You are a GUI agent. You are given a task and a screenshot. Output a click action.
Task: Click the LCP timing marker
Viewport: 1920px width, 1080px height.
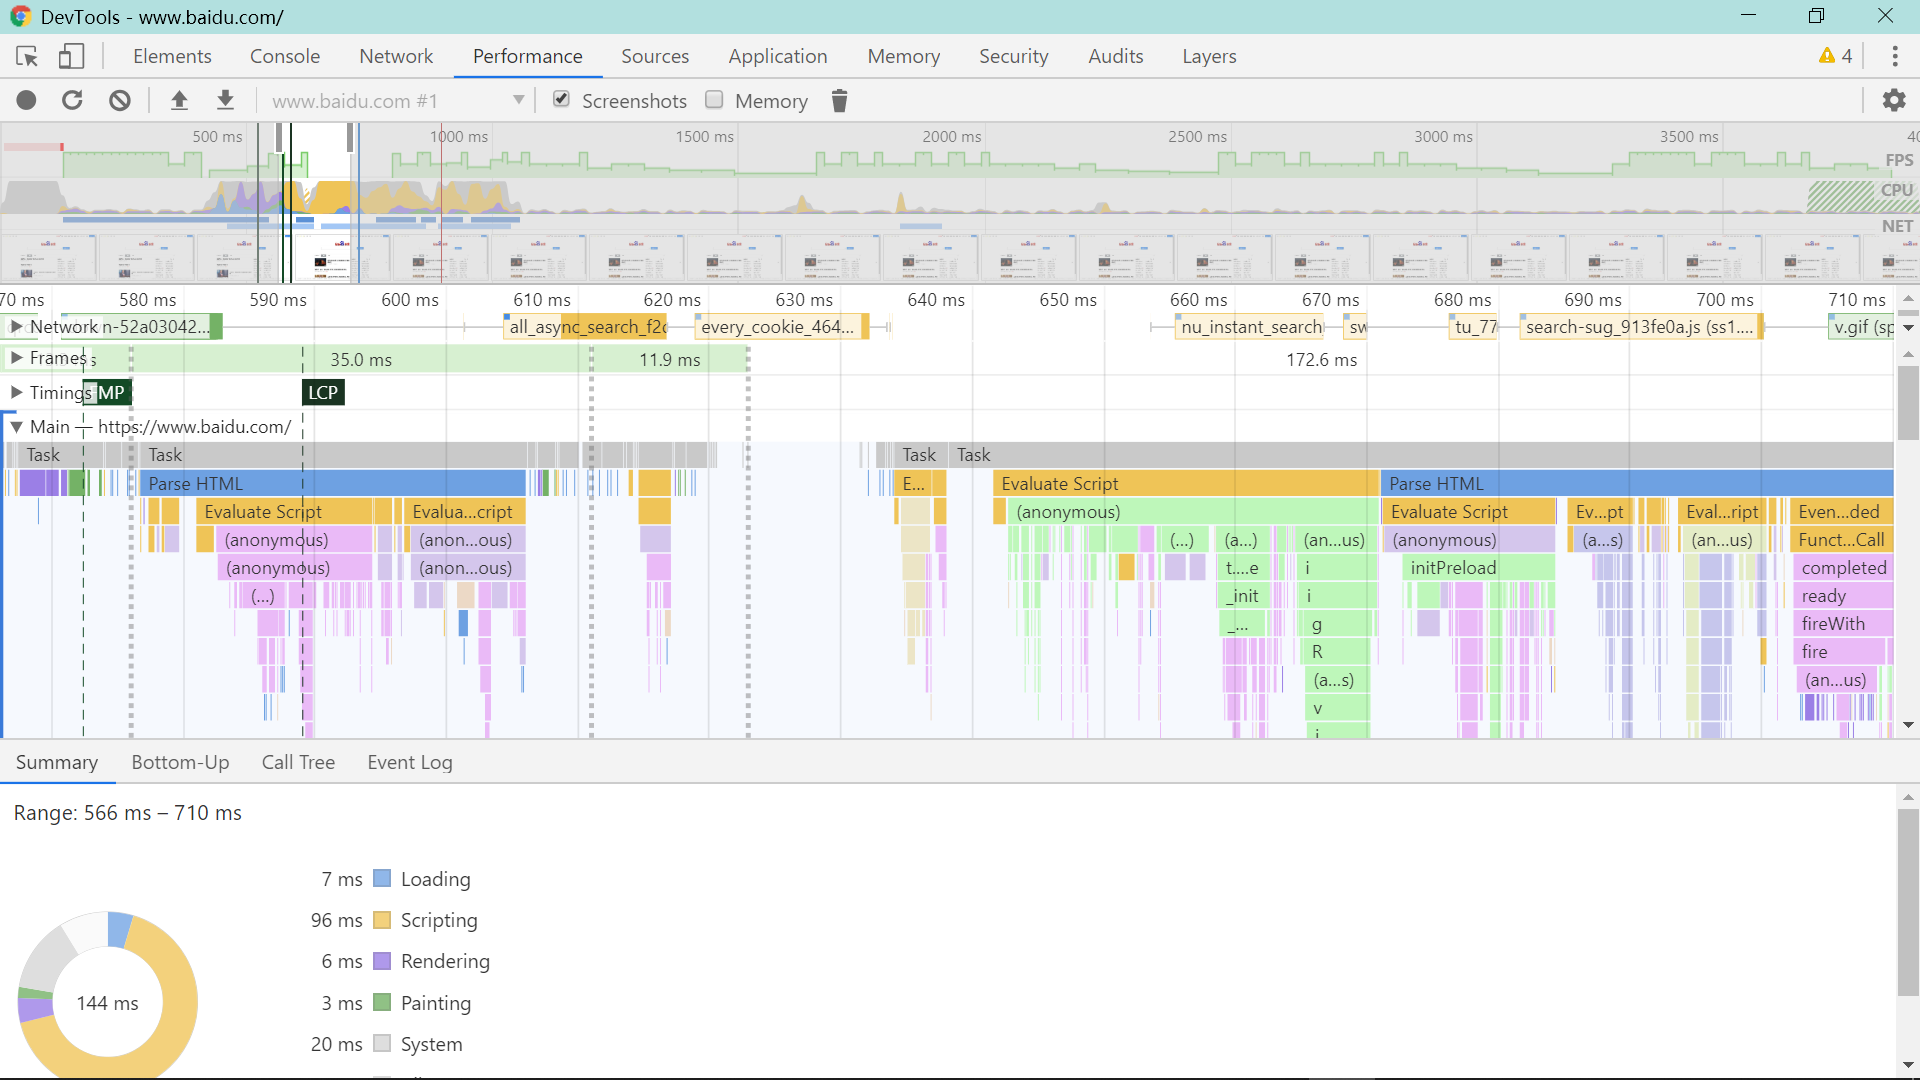[323, 393]
